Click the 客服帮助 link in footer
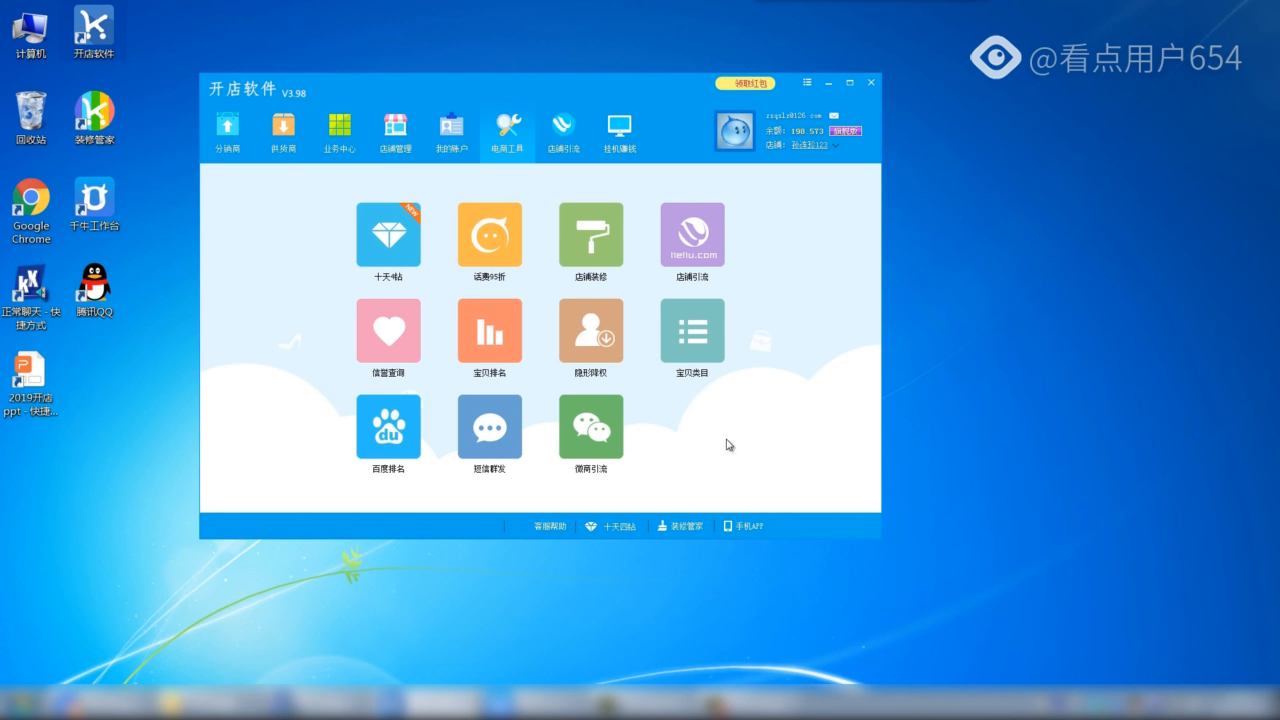The height and width of the screenshot is (720, 1280). 549,526
